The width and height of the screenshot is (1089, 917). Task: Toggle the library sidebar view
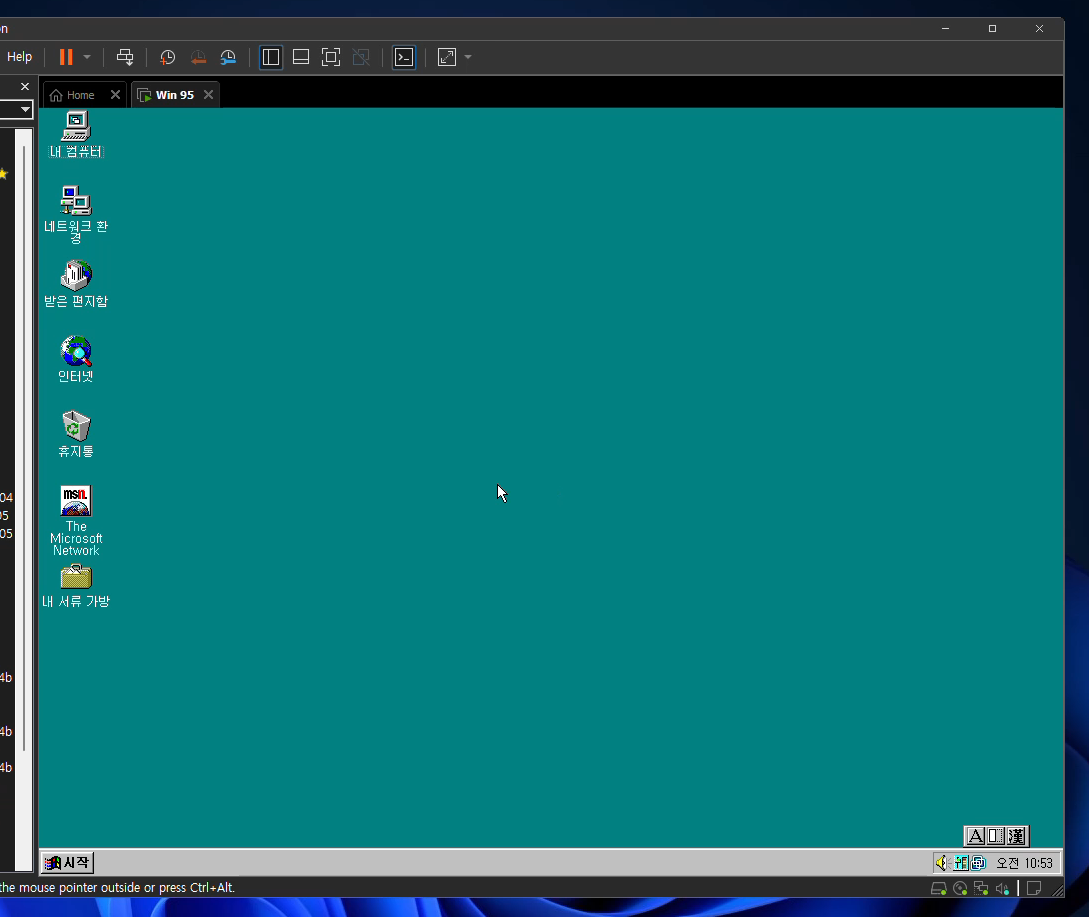(271, 57)
